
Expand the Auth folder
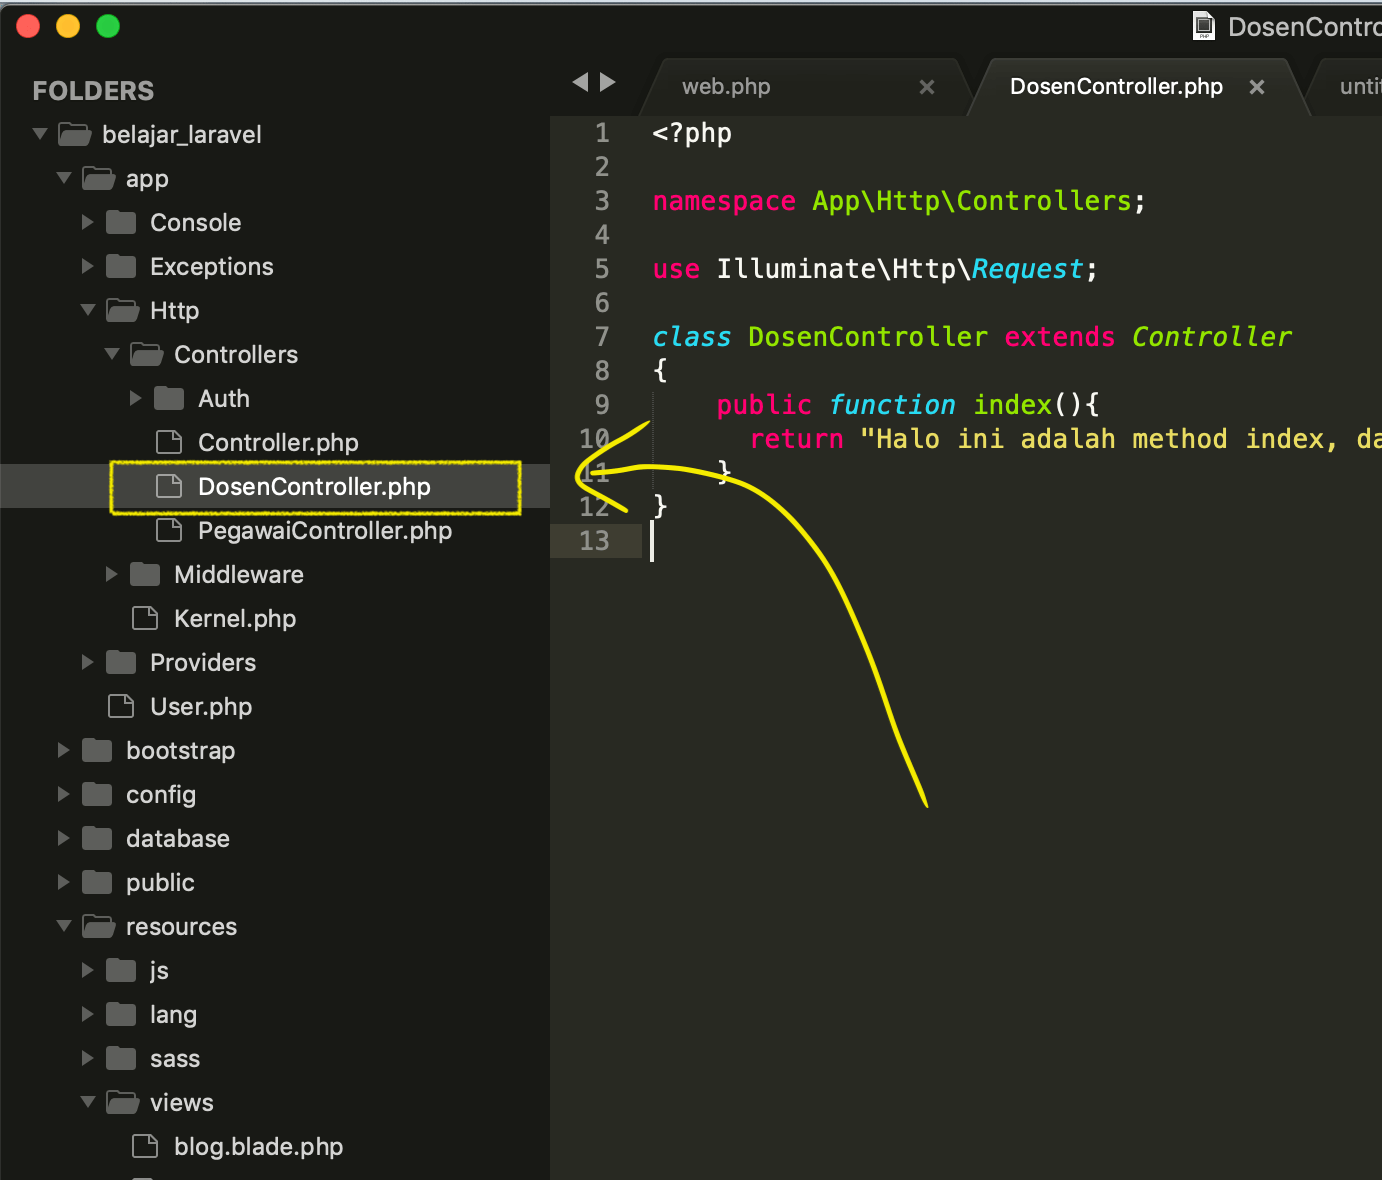point(136,398)
